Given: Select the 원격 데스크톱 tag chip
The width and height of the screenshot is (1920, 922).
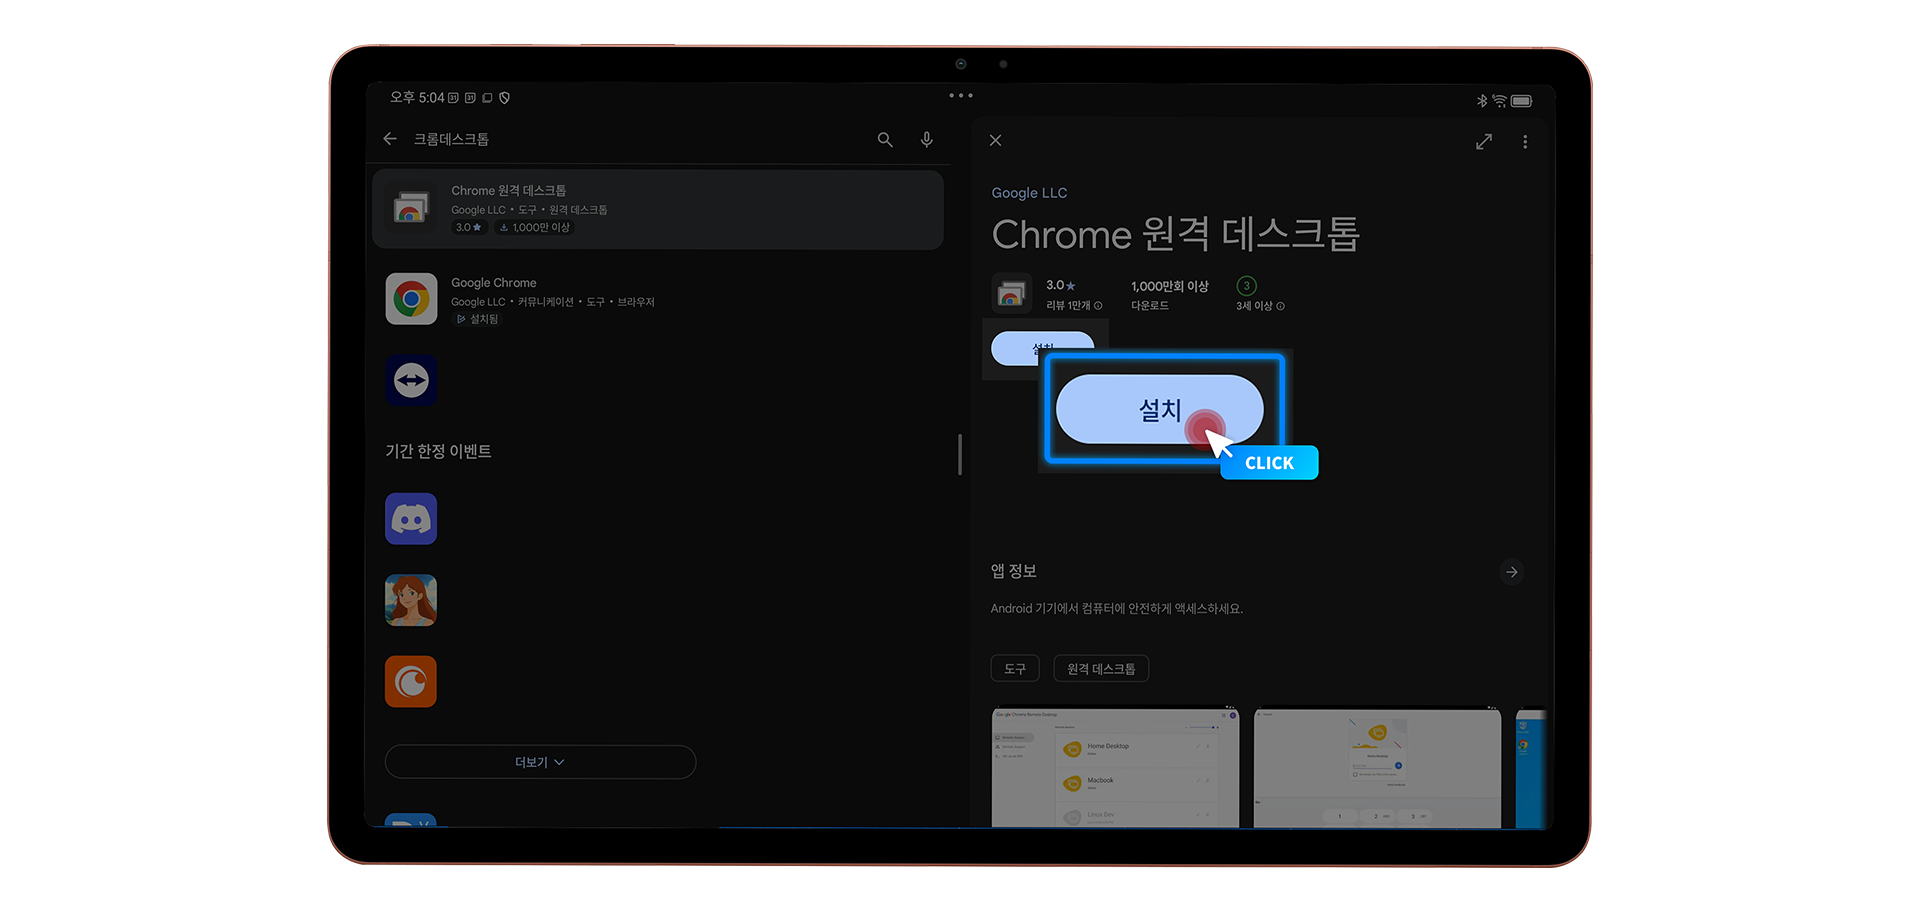Looking at the screenshot, I should pos(1101,669).
